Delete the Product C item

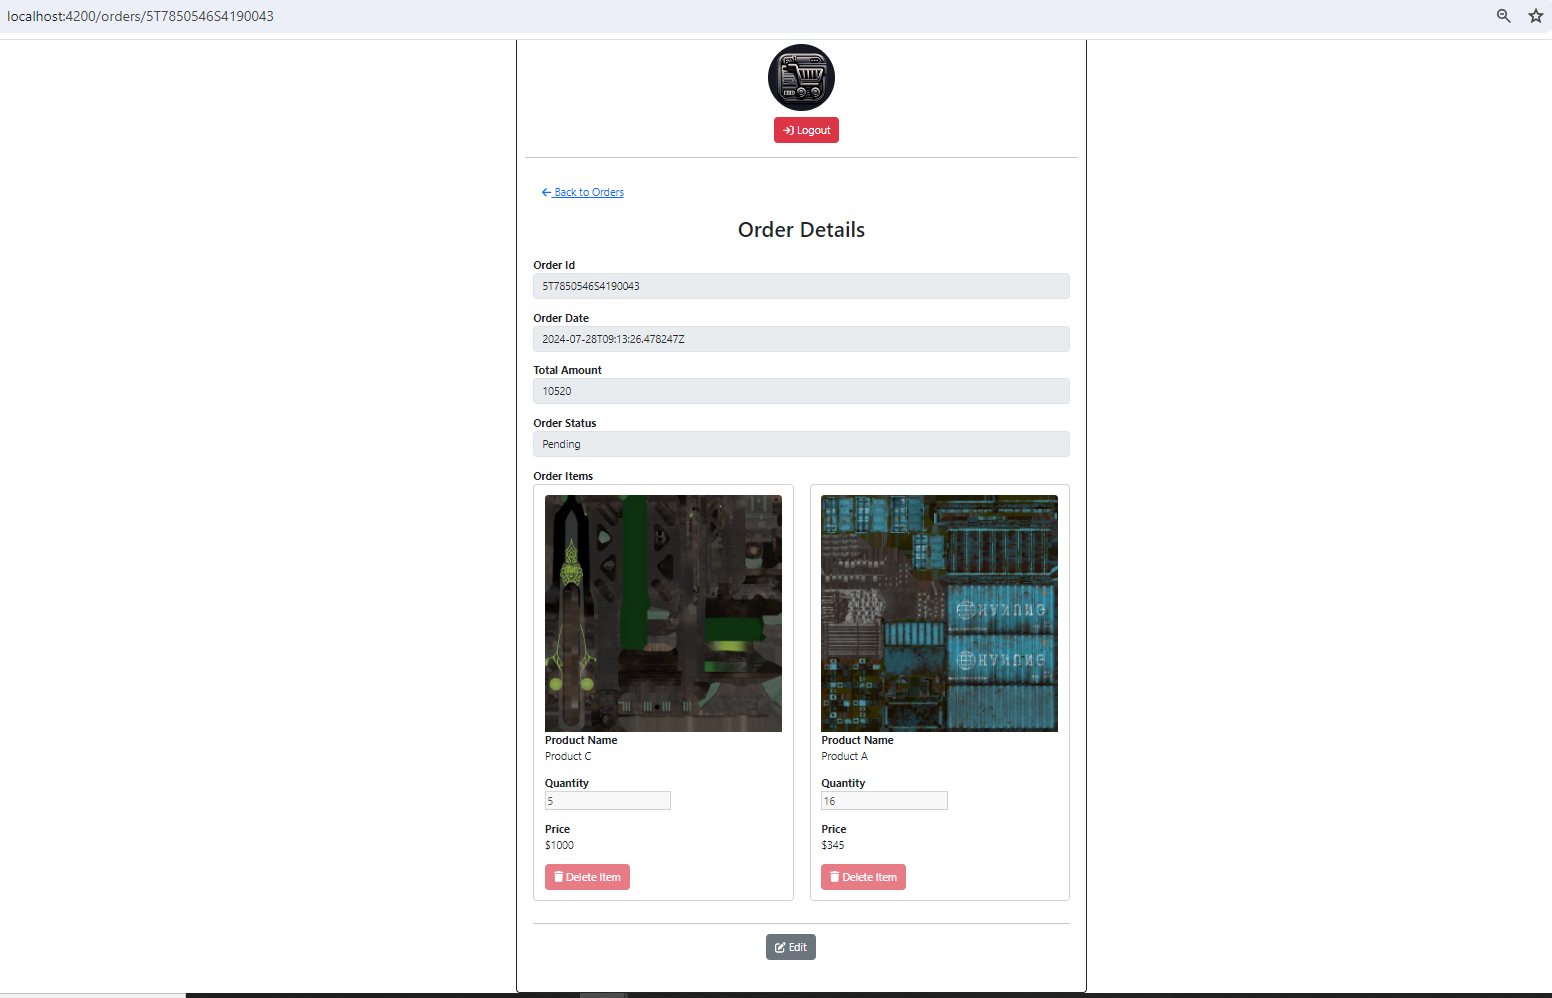[x=587, y=877]
